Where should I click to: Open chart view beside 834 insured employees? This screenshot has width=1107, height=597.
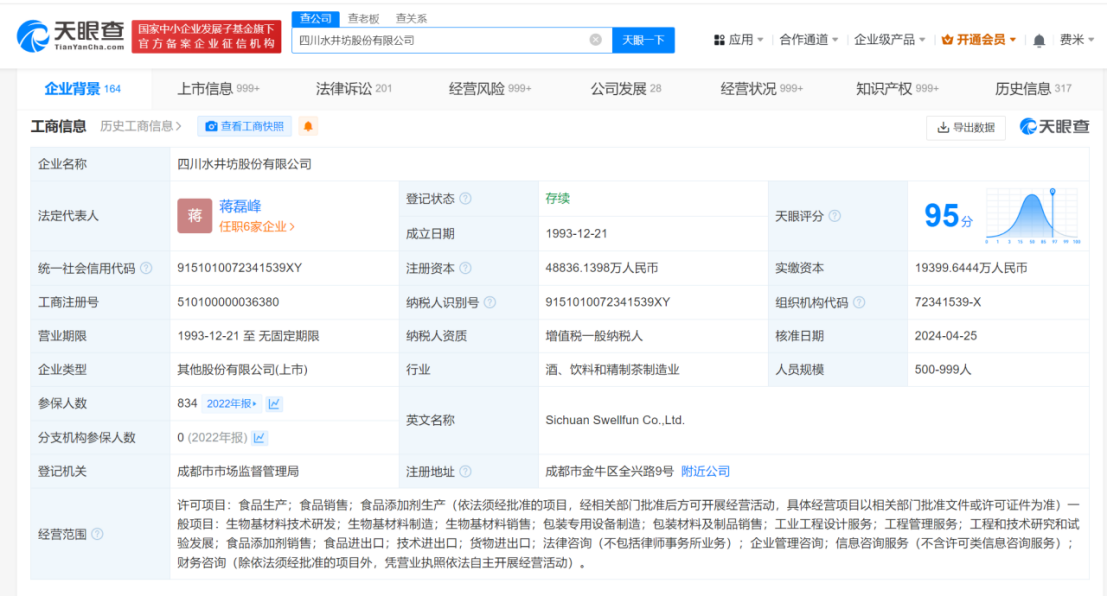click(274, 403)
